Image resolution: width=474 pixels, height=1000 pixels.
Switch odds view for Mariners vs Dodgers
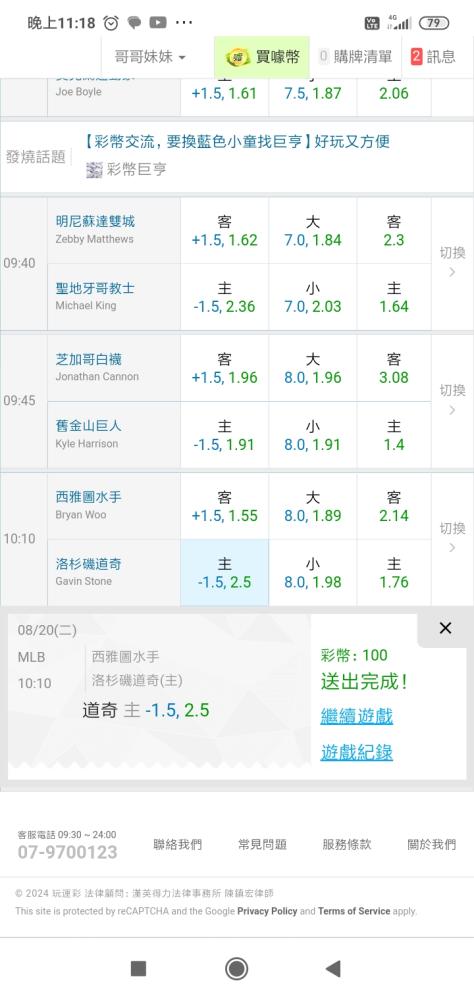pos(452,539)
